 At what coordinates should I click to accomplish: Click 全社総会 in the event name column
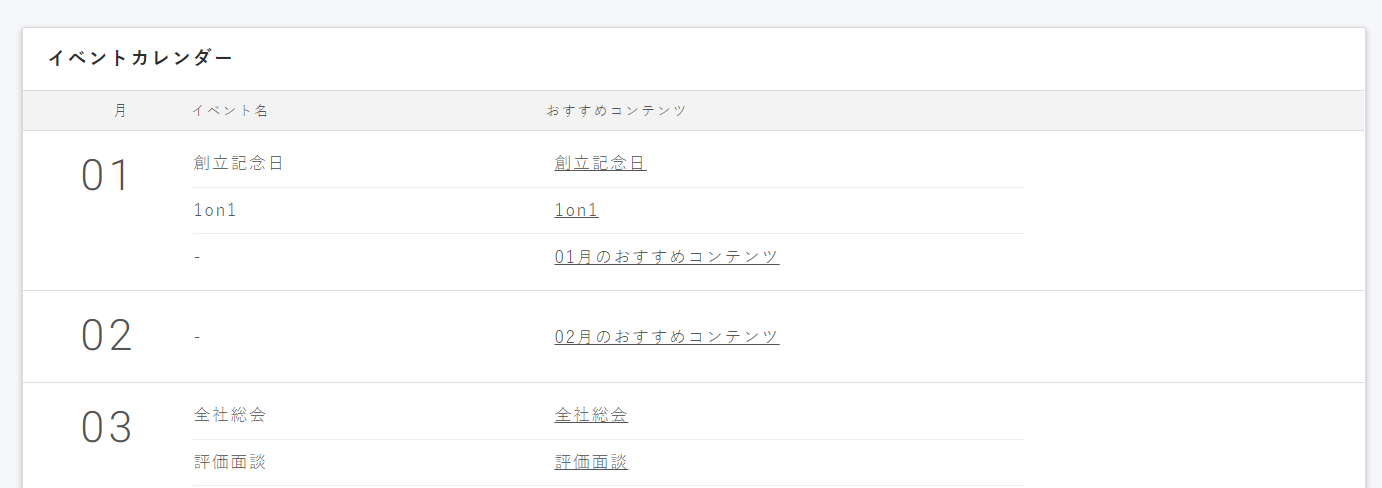pos(229,415)
